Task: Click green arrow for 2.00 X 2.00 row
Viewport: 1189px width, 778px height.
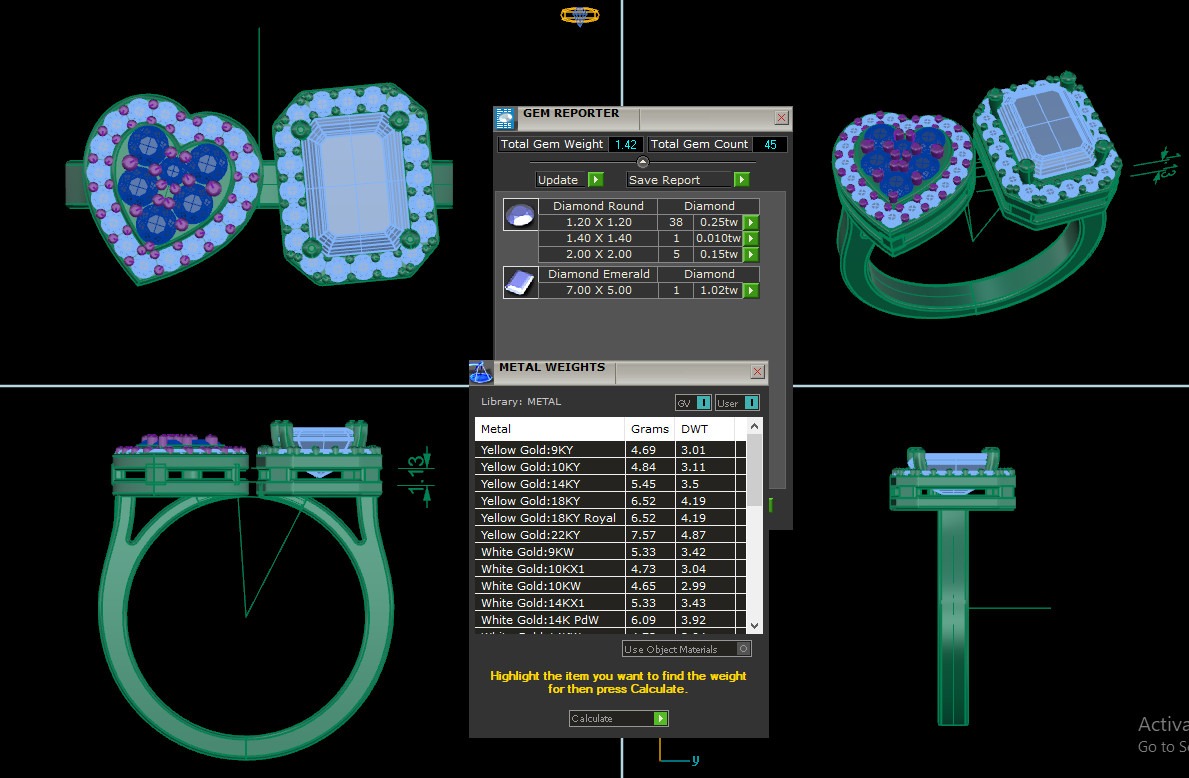Action: 751,255
